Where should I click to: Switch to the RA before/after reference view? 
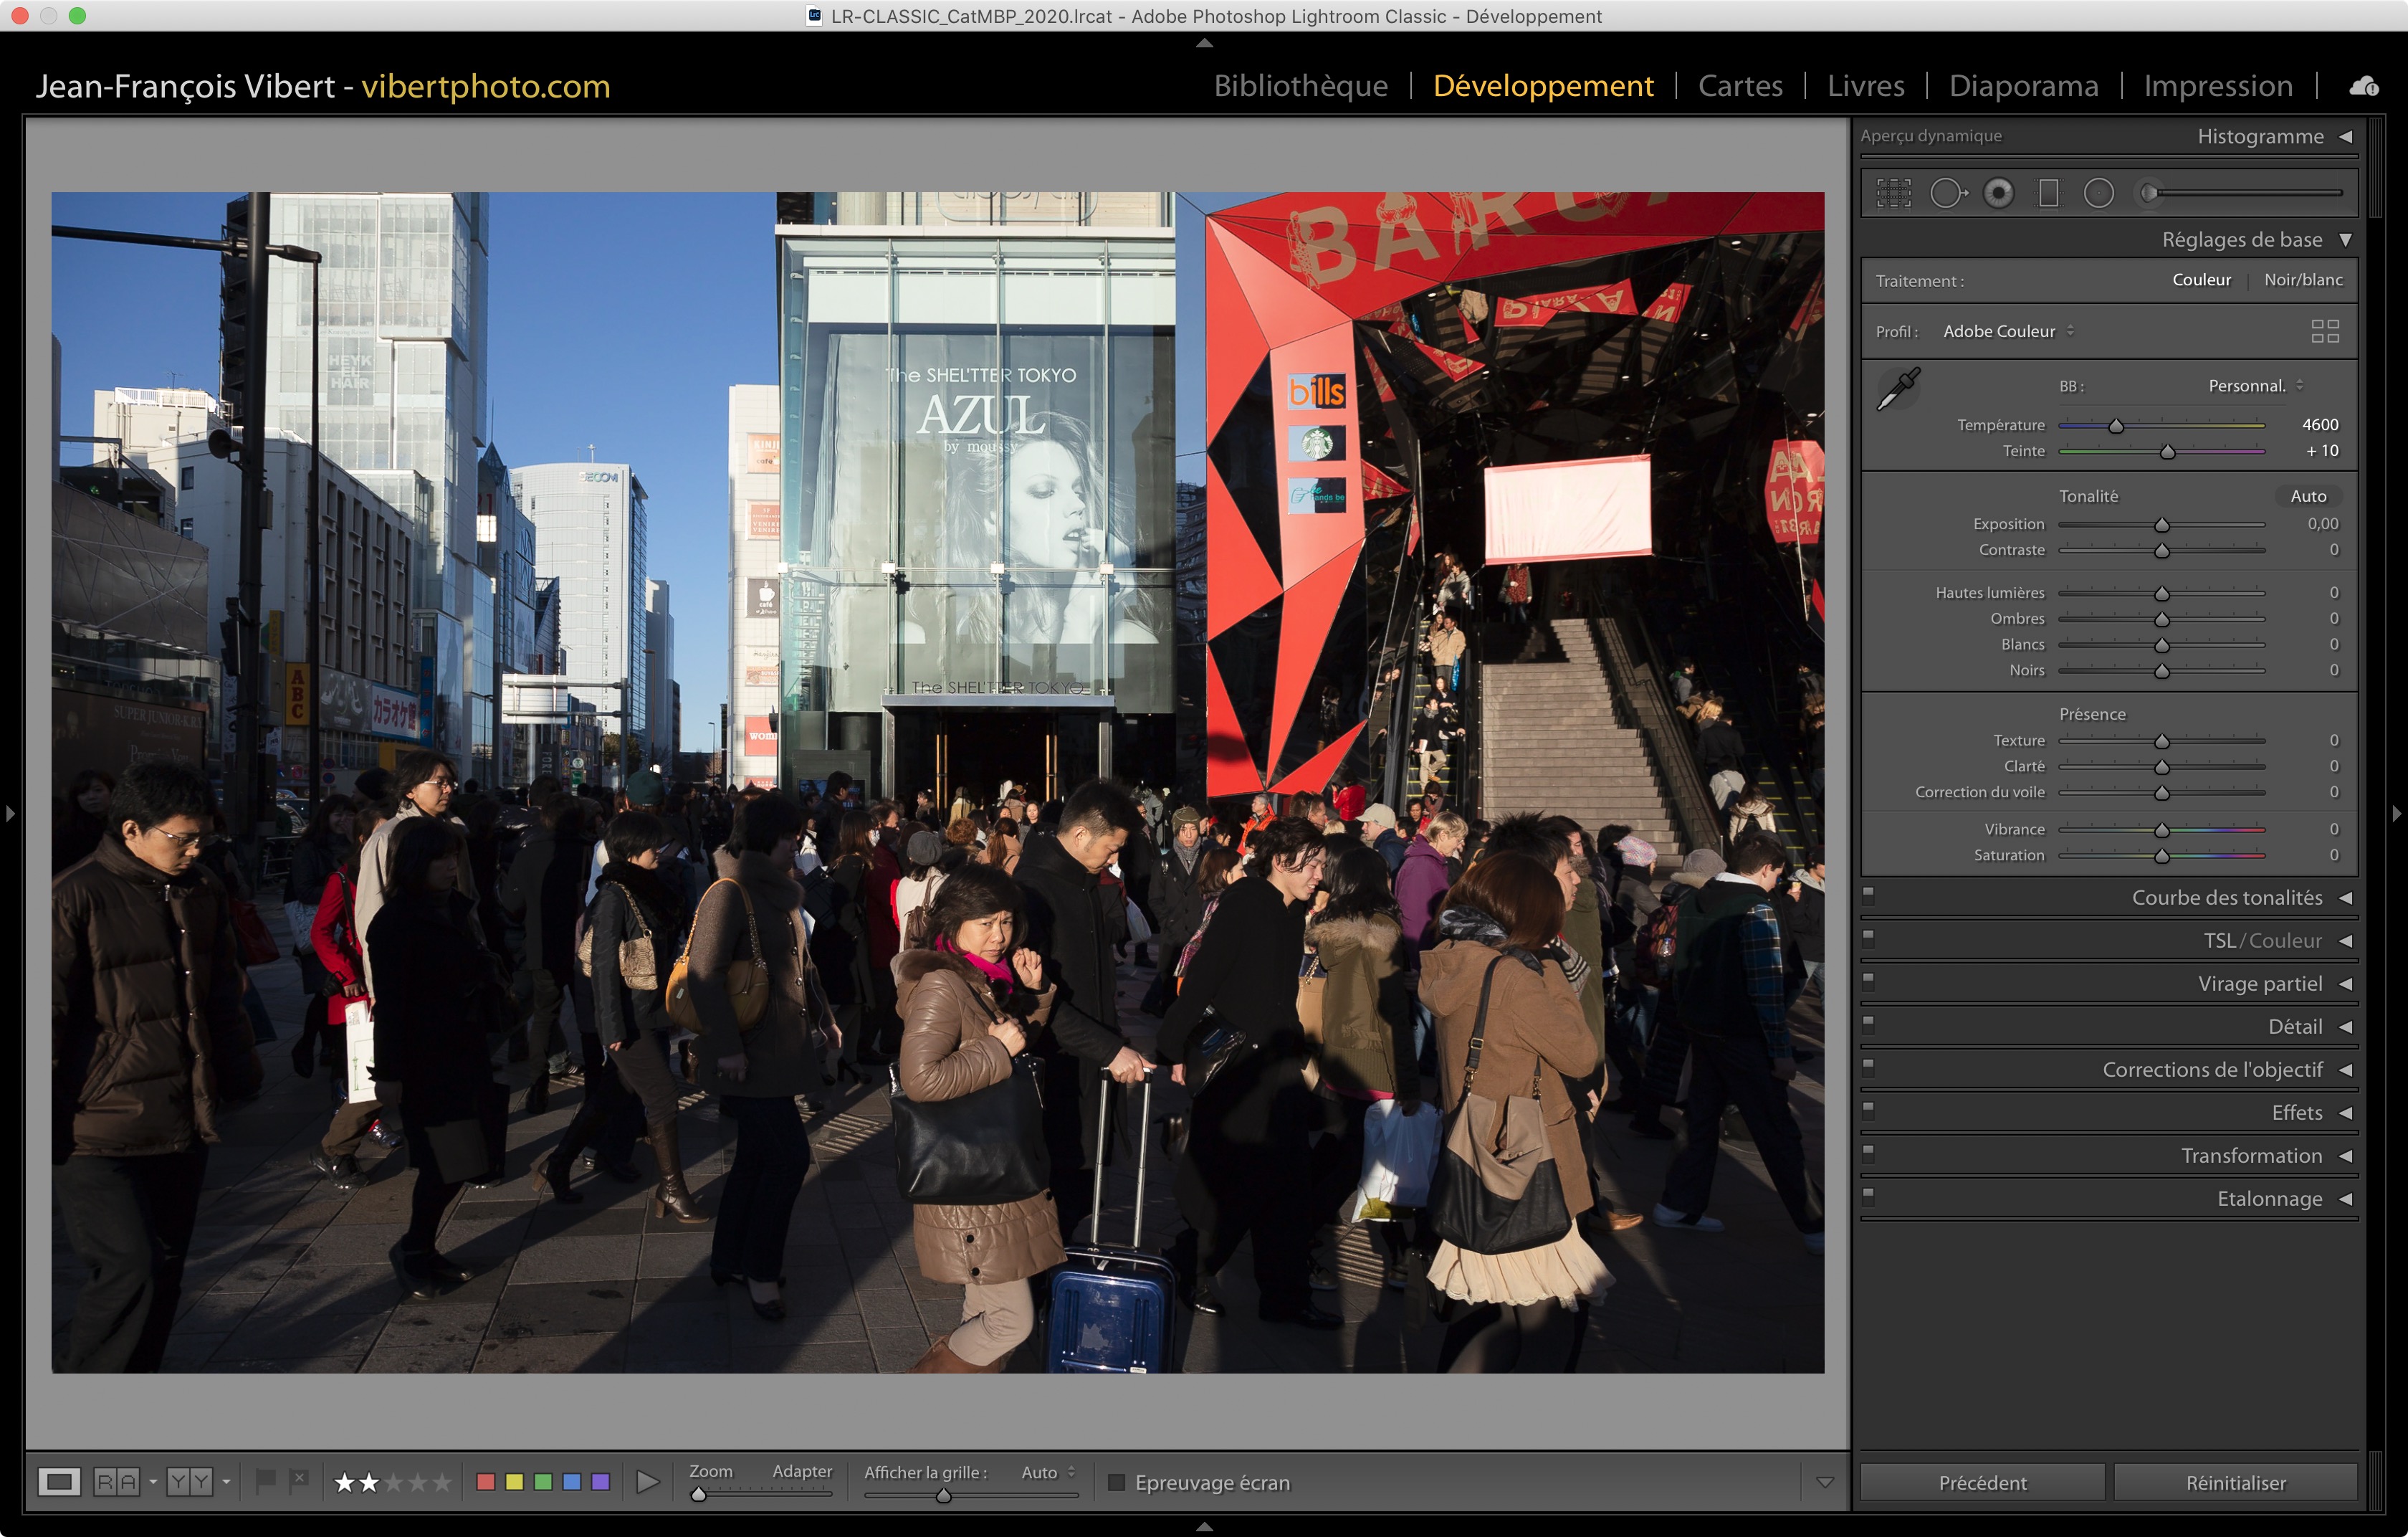pos(116,1481)
